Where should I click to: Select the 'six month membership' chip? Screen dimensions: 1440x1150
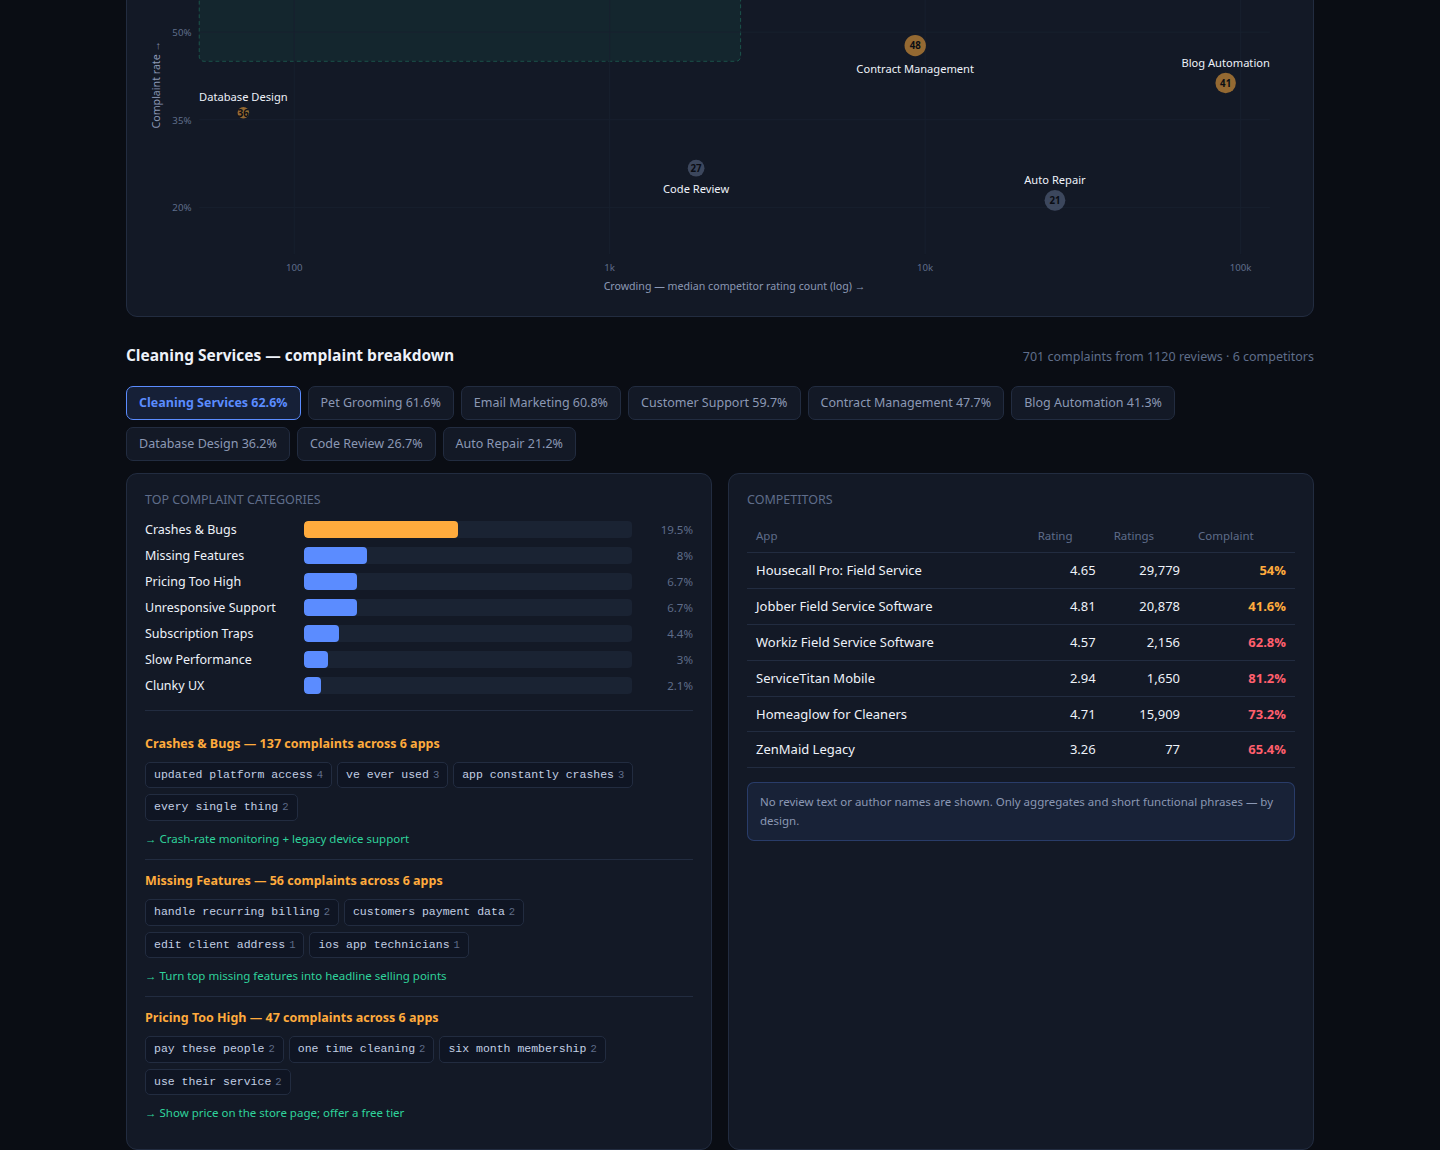[522, 1049]
